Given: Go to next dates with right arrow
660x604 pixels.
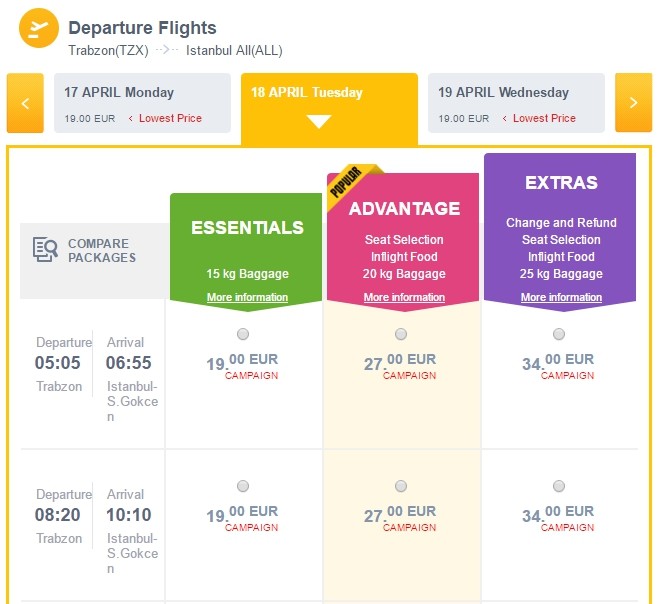Looking at the screenshot, I should [633, 103].
